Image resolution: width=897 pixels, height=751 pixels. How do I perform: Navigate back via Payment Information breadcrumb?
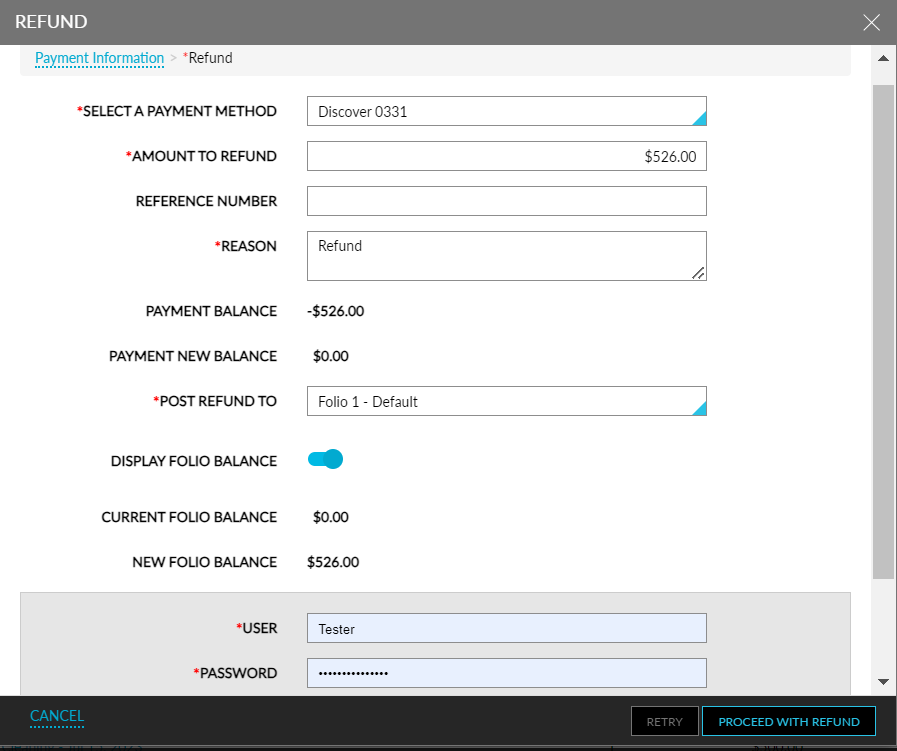99,58
